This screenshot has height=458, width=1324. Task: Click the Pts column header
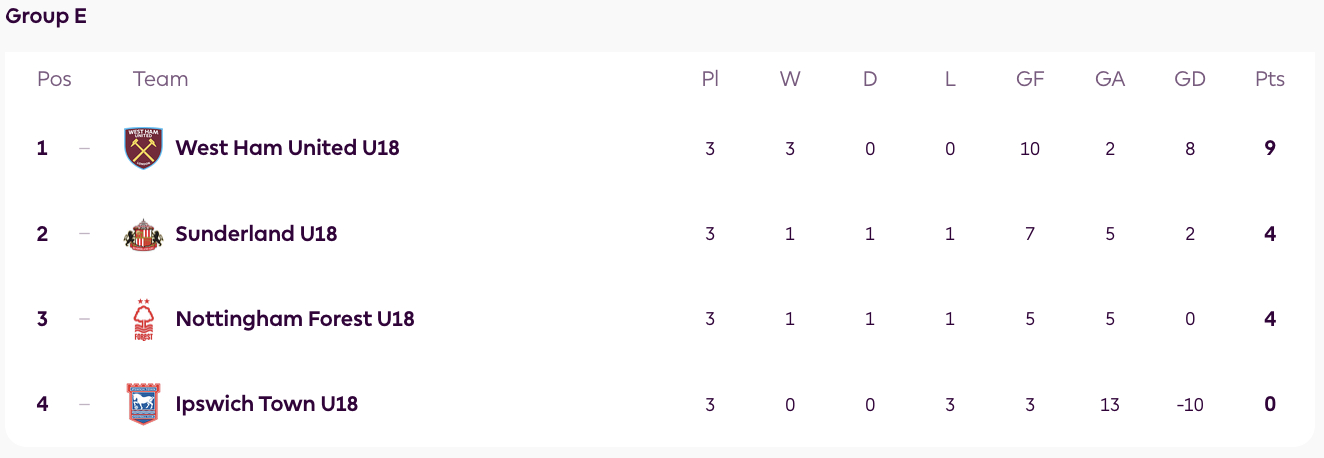tap(1270, 79)
